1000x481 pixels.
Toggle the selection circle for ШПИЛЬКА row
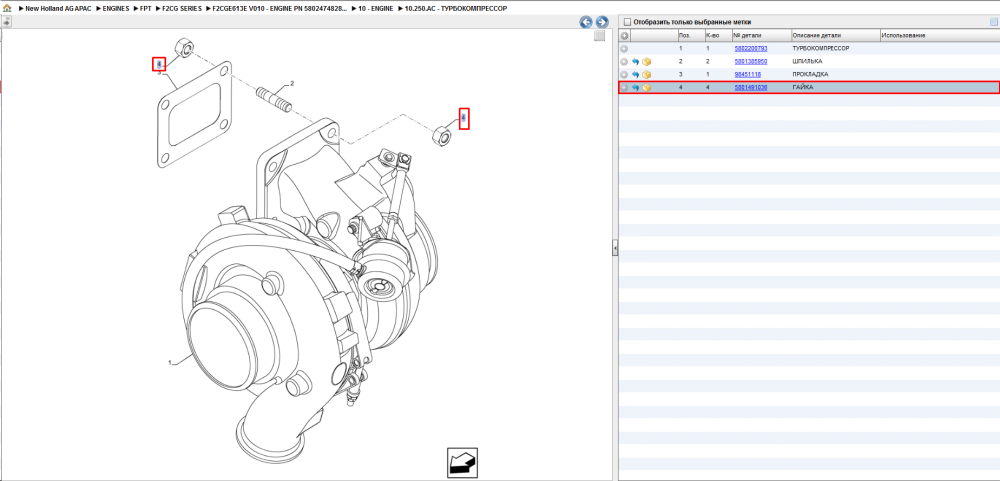624,61
